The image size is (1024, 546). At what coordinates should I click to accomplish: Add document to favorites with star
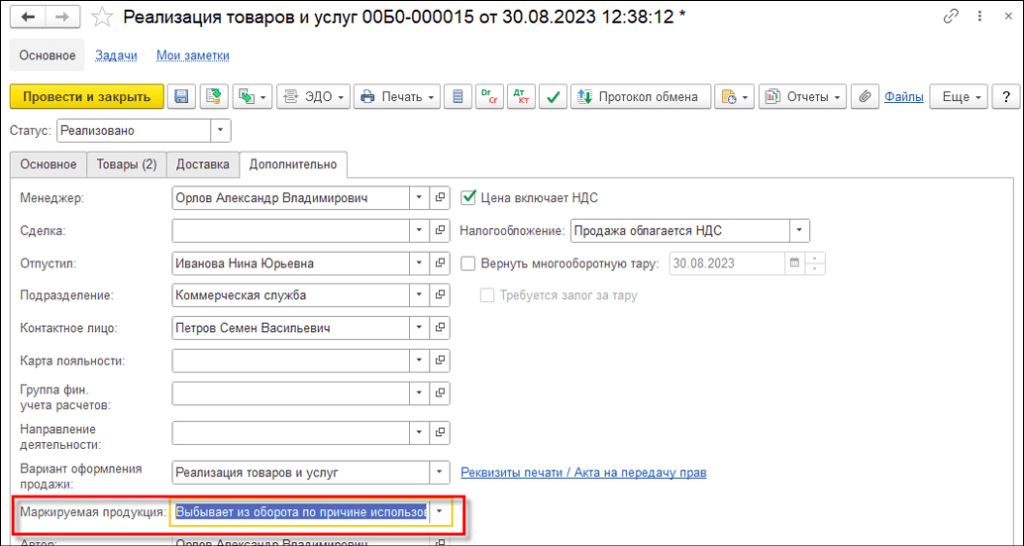[101, 18]
